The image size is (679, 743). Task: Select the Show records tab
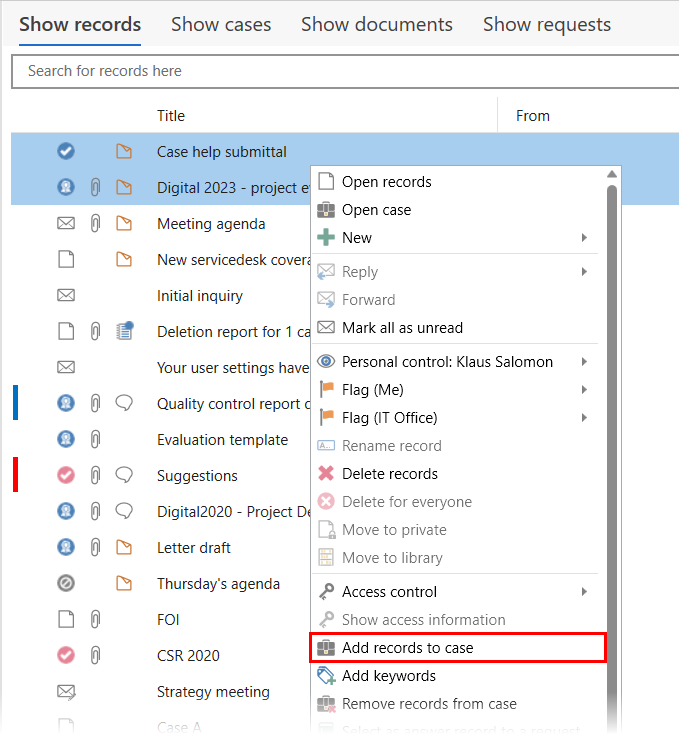point(80,25)
